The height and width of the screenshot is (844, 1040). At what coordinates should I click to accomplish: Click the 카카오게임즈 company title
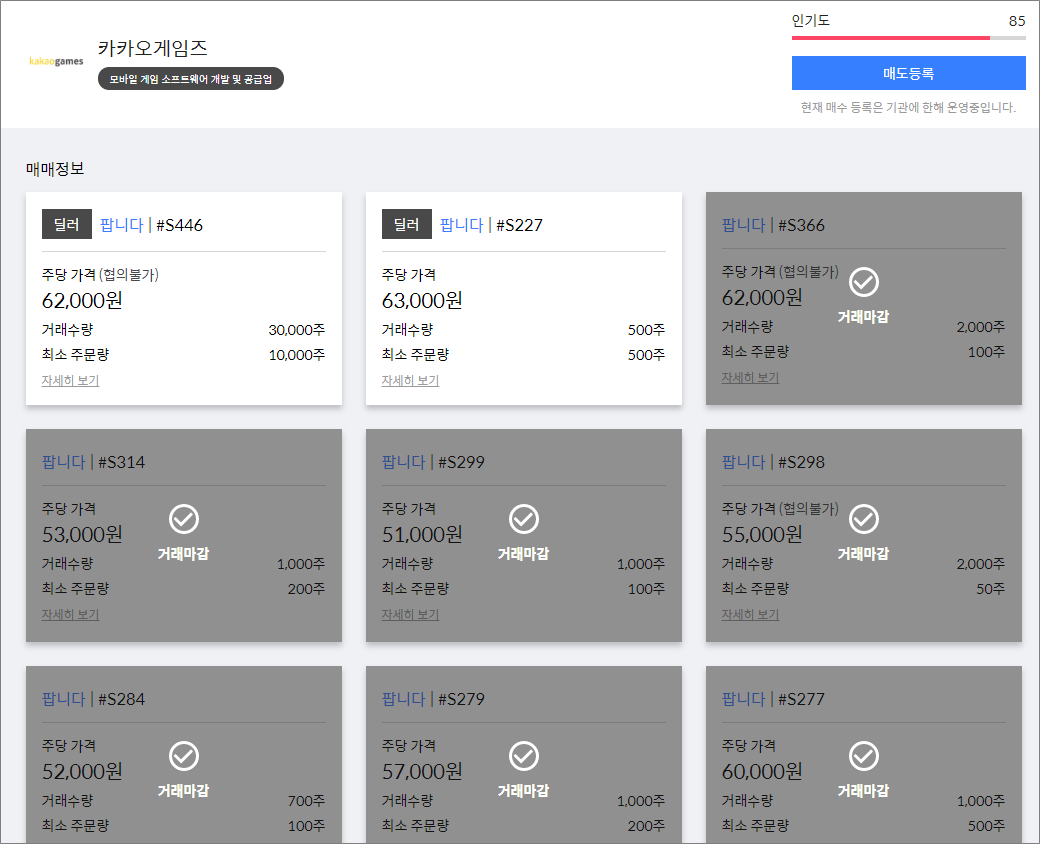(x=153, y=48)
